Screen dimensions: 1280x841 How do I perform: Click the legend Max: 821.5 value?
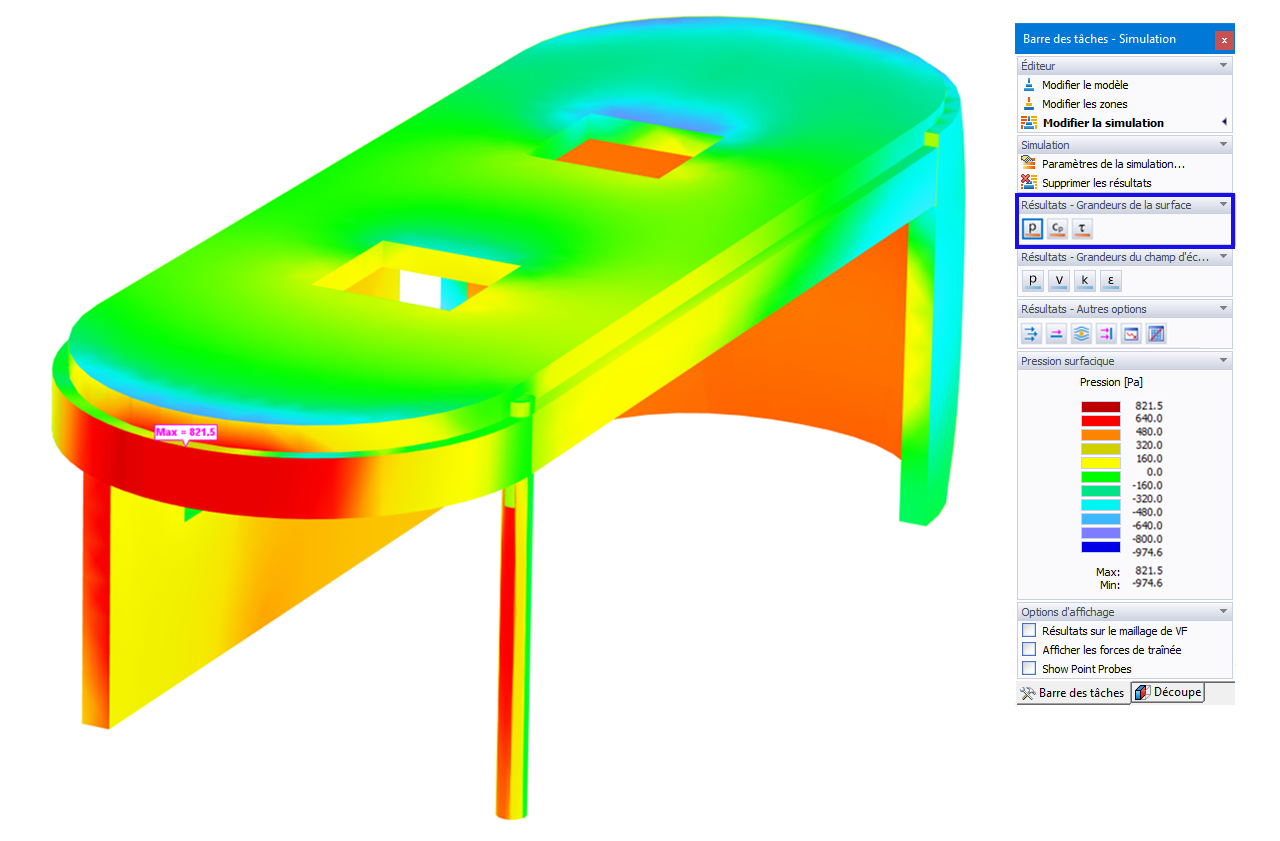click(x=1148, y=572)
